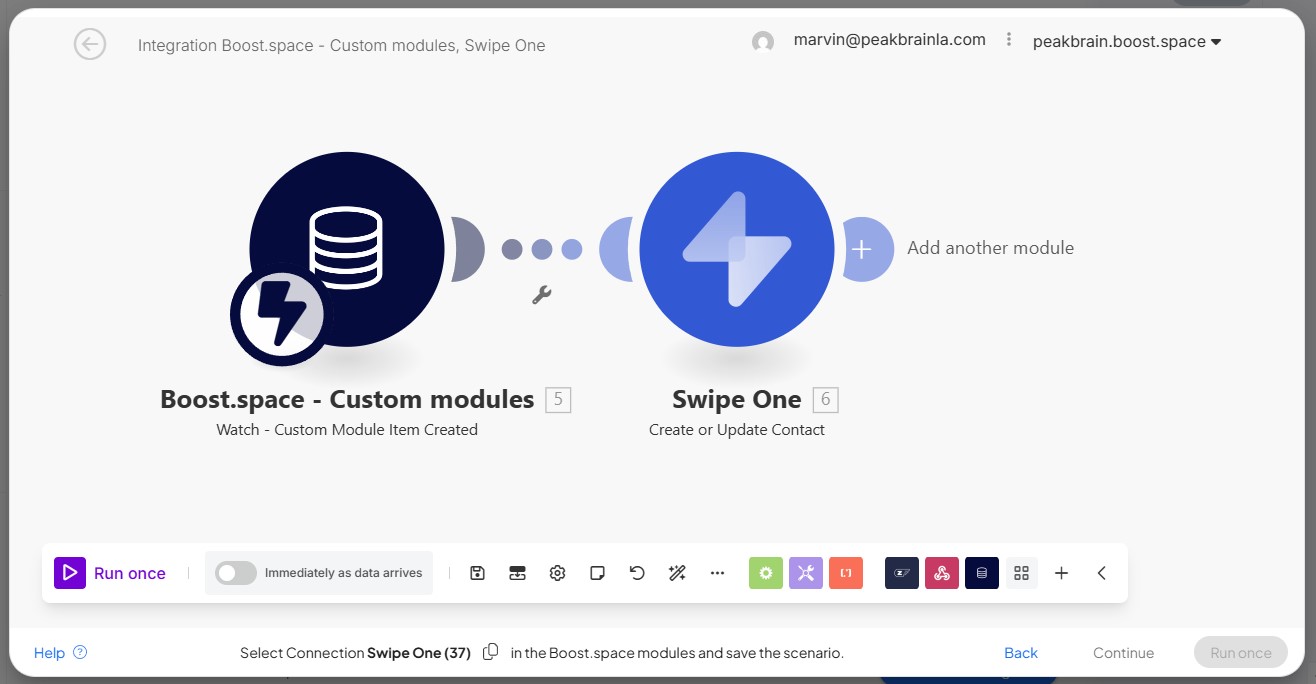
Task: Save the scenario with the disk icon
Action: pos(477,573)
